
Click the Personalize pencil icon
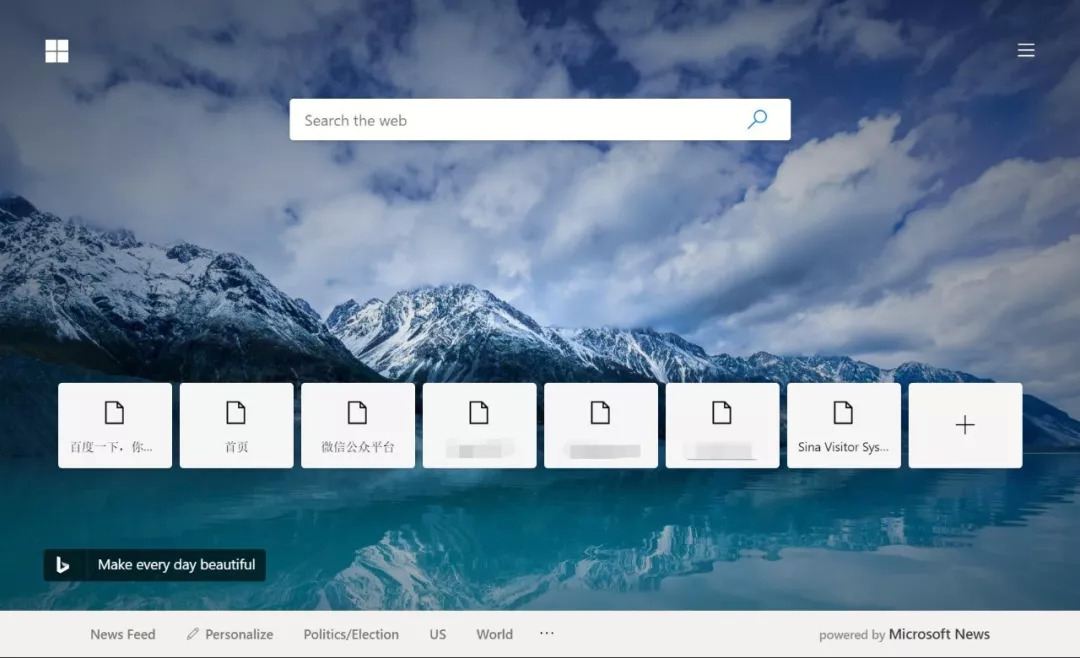point(193,634)
